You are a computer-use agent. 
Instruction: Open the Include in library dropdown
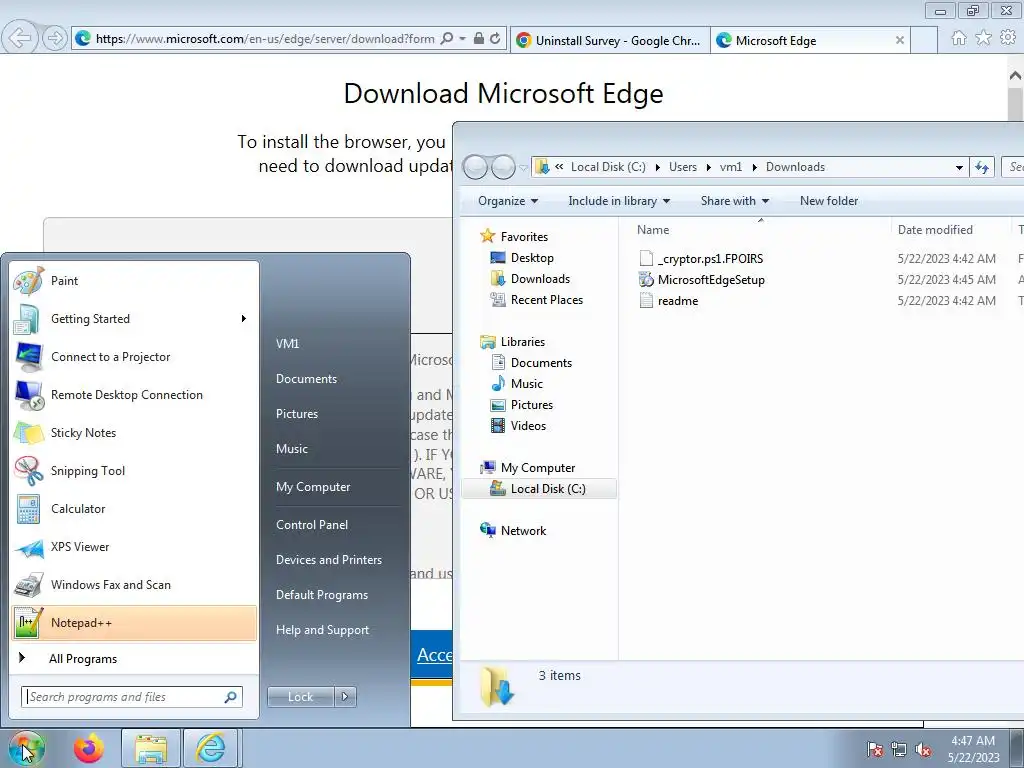pyautogui.click(x=619, y=201)
